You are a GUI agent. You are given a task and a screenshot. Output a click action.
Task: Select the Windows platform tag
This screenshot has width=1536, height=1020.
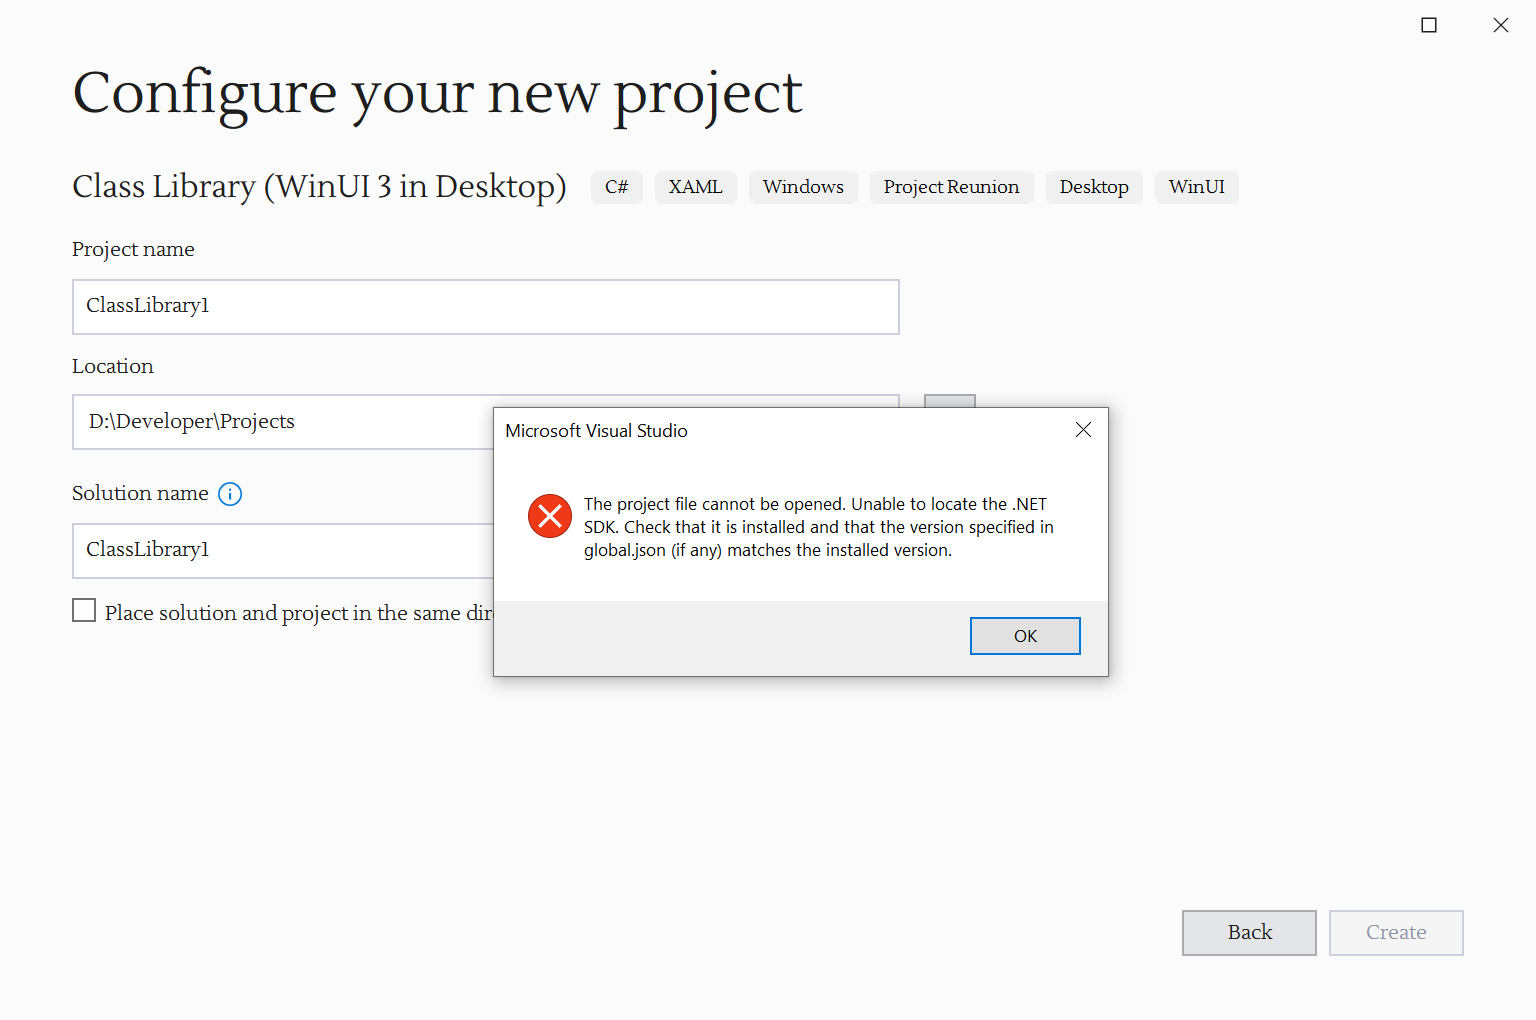coord(803,187)
